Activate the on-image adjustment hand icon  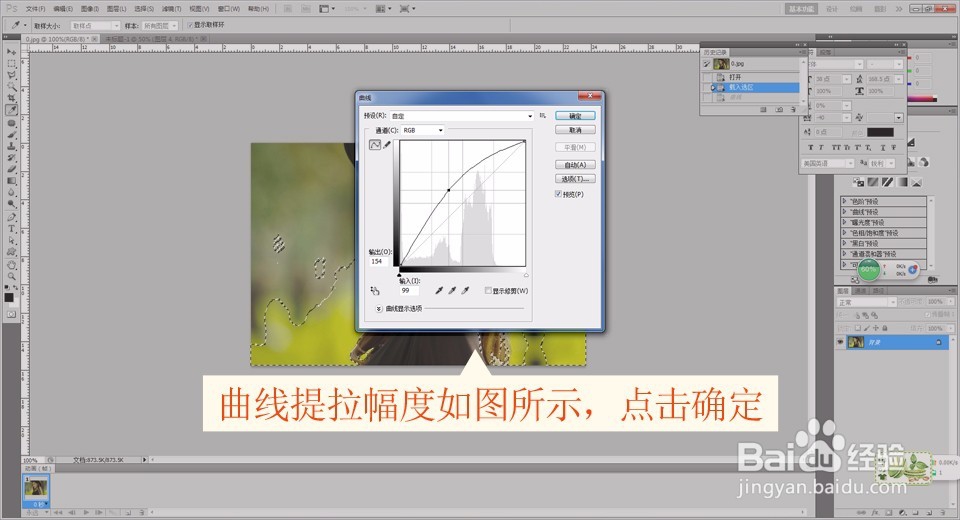375,291
